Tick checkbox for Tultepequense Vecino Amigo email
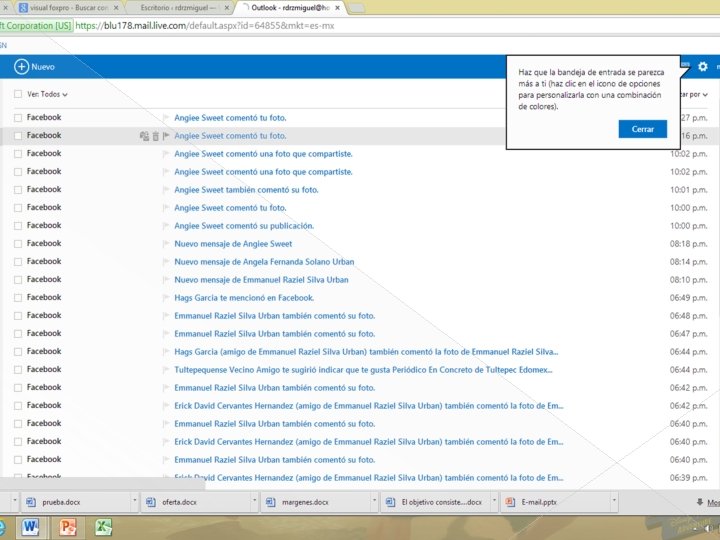Image resolution: width=720 pixels, height=540 pixels. [18, 370]
